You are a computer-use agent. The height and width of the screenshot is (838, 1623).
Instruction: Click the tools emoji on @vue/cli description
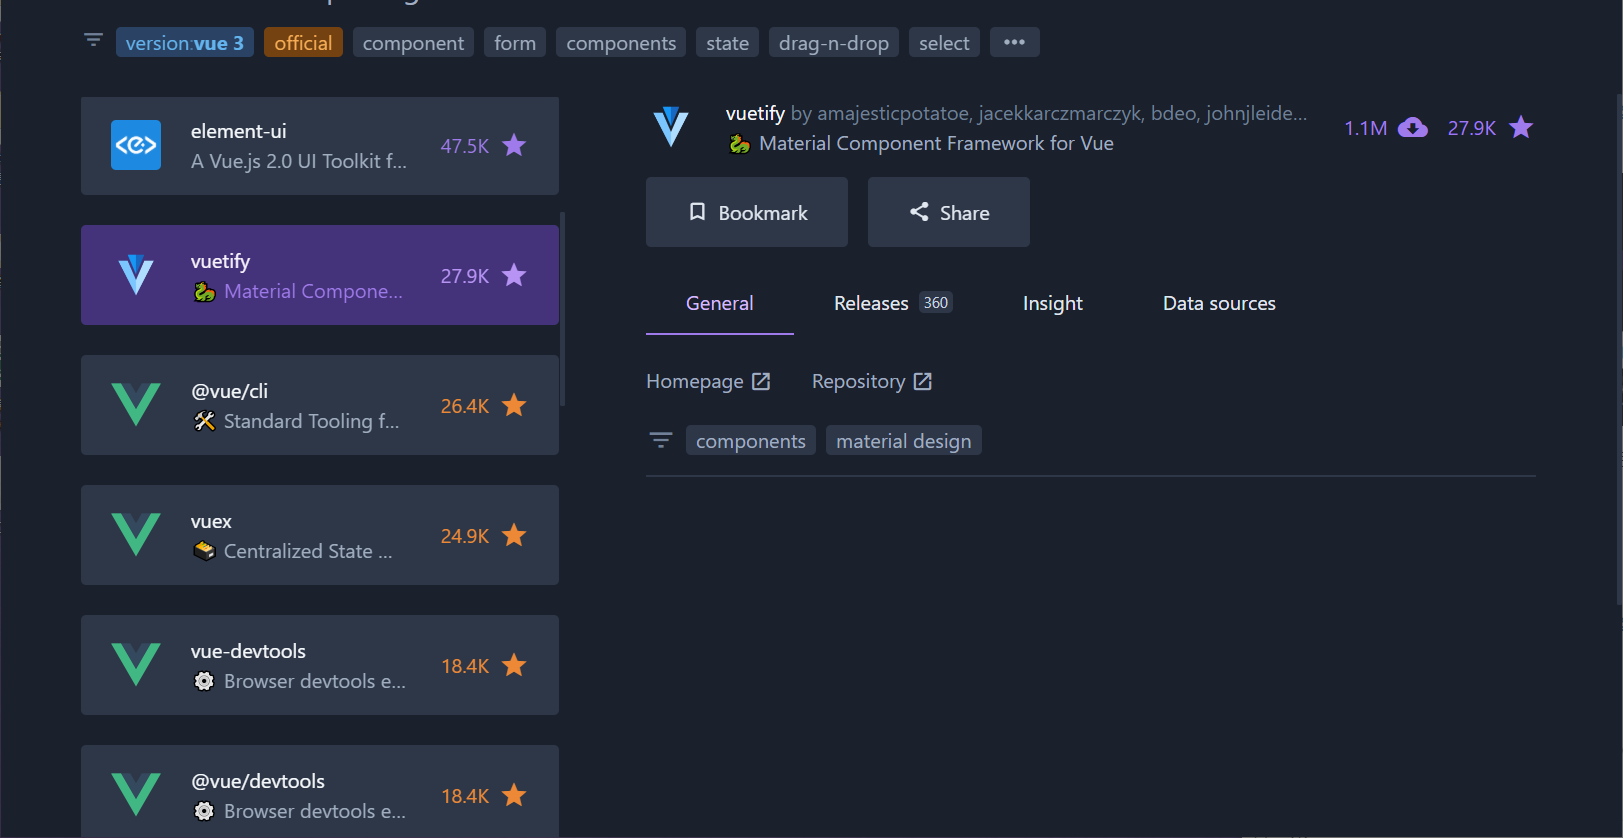point(205,421)
